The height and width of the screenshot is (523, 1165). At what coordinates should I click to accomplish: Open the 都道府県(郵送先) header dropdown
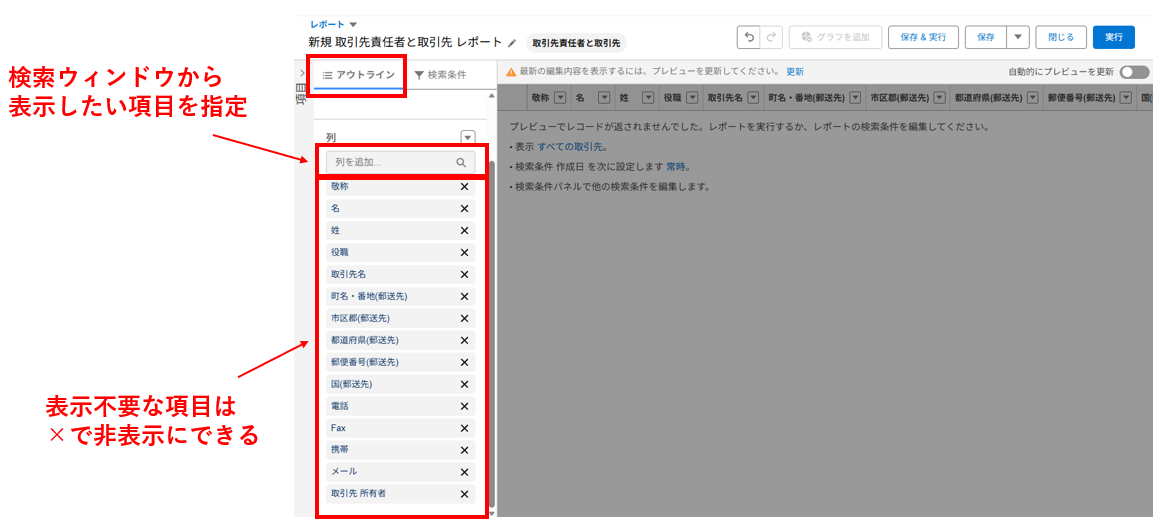[1031, 97]
